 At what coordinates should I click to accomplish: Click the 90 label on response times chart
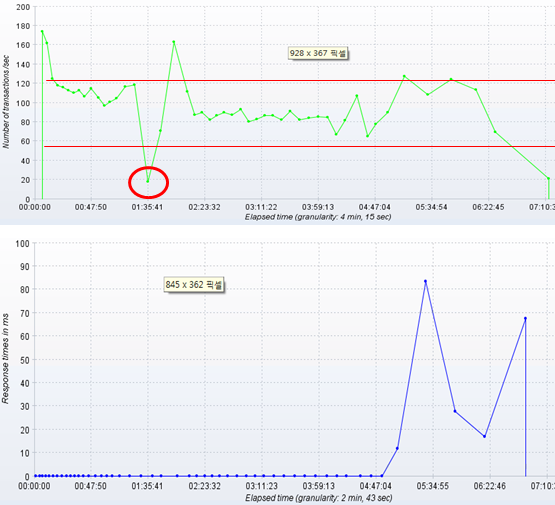pos(24,266)
